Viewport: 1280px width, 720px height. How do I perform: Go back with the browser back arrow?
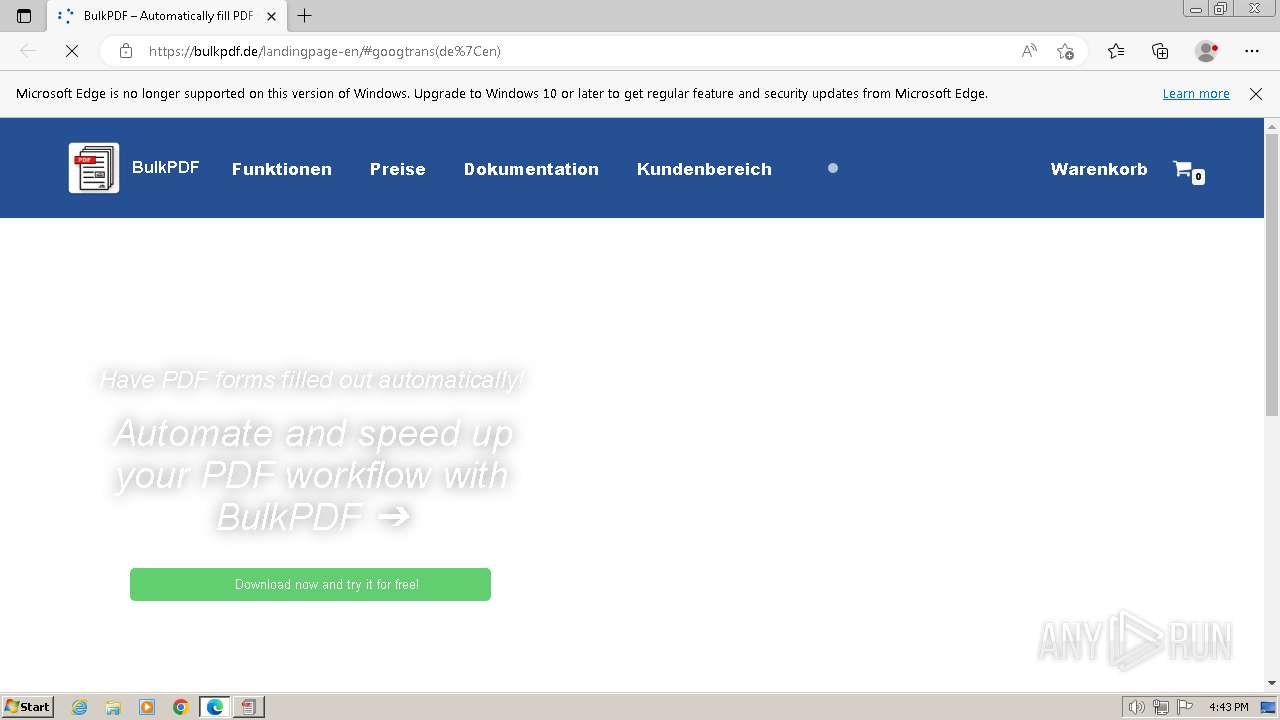tap(28, 51)
